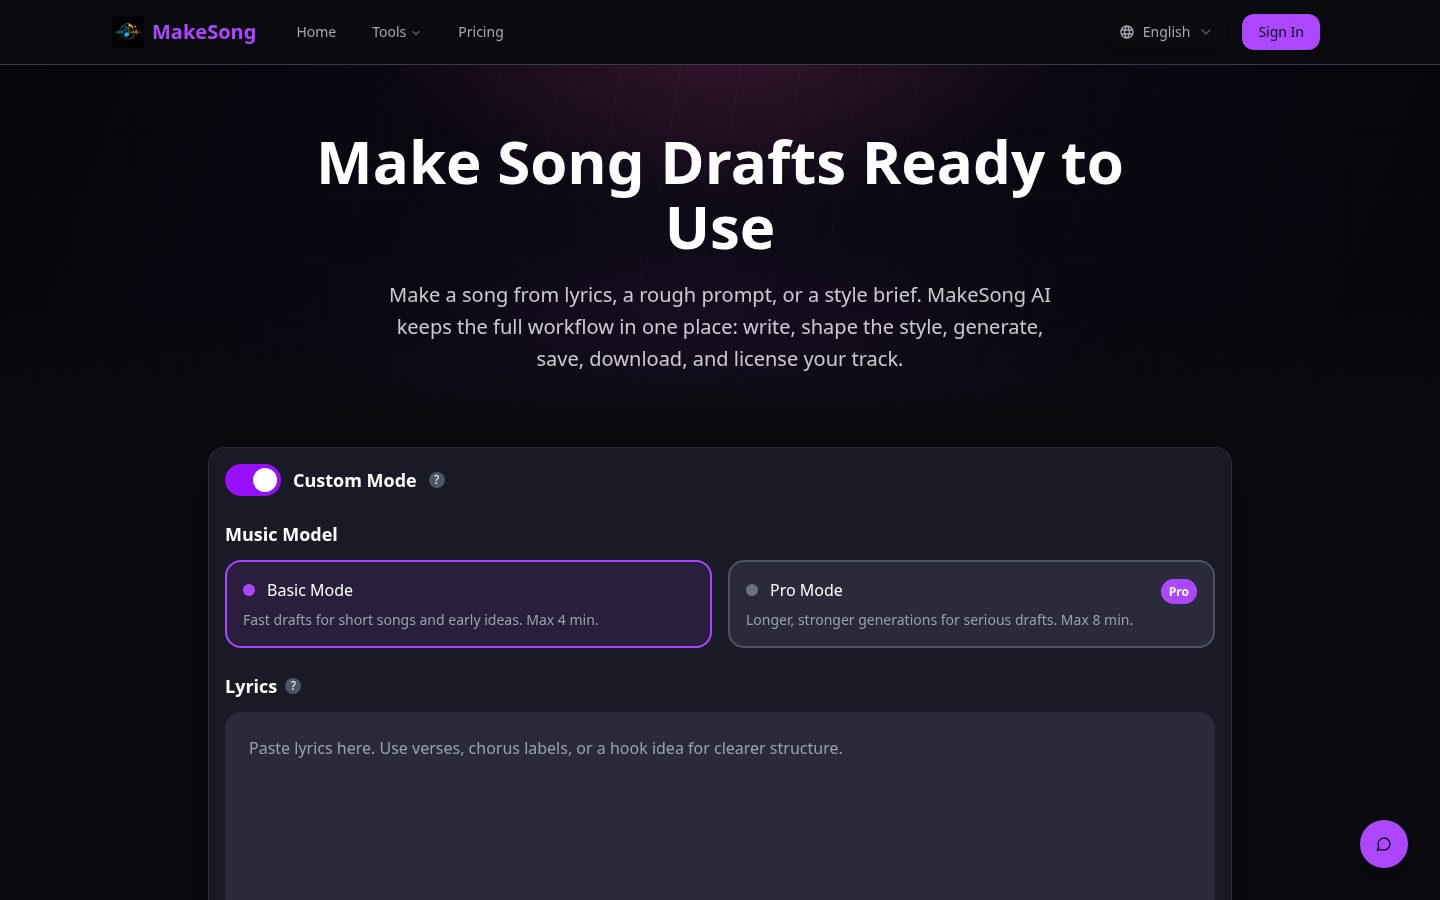
Task: Toggle Custom Mode switch off
Action: [x=253, y=480]
